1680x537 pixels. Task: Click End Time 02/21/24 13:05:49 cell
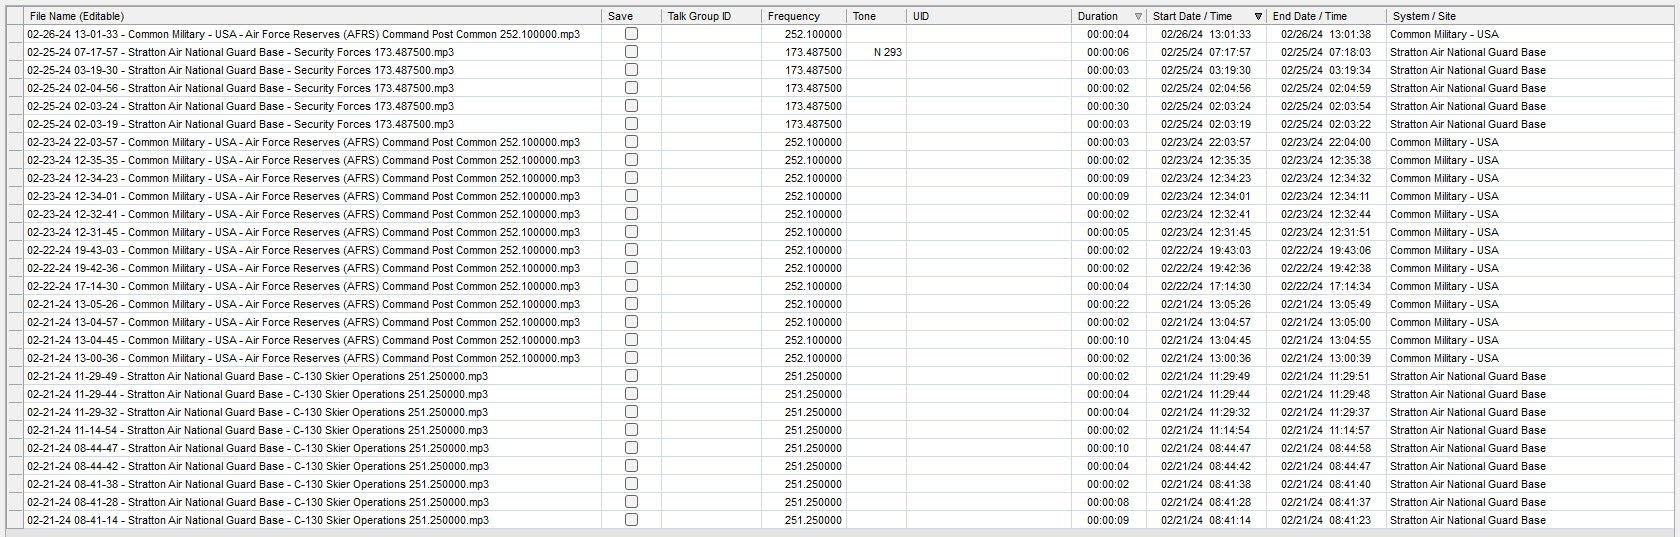[x=1326, y=304]
